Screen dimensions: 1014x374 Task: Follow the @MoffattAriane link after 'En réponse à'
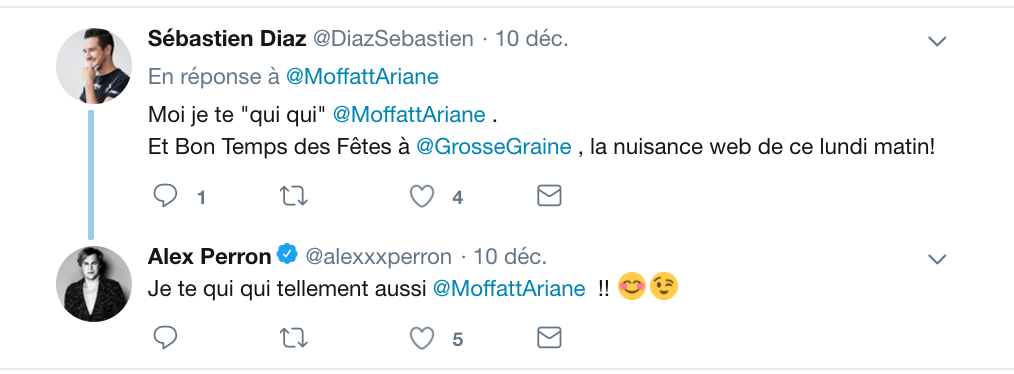(362, 77)
